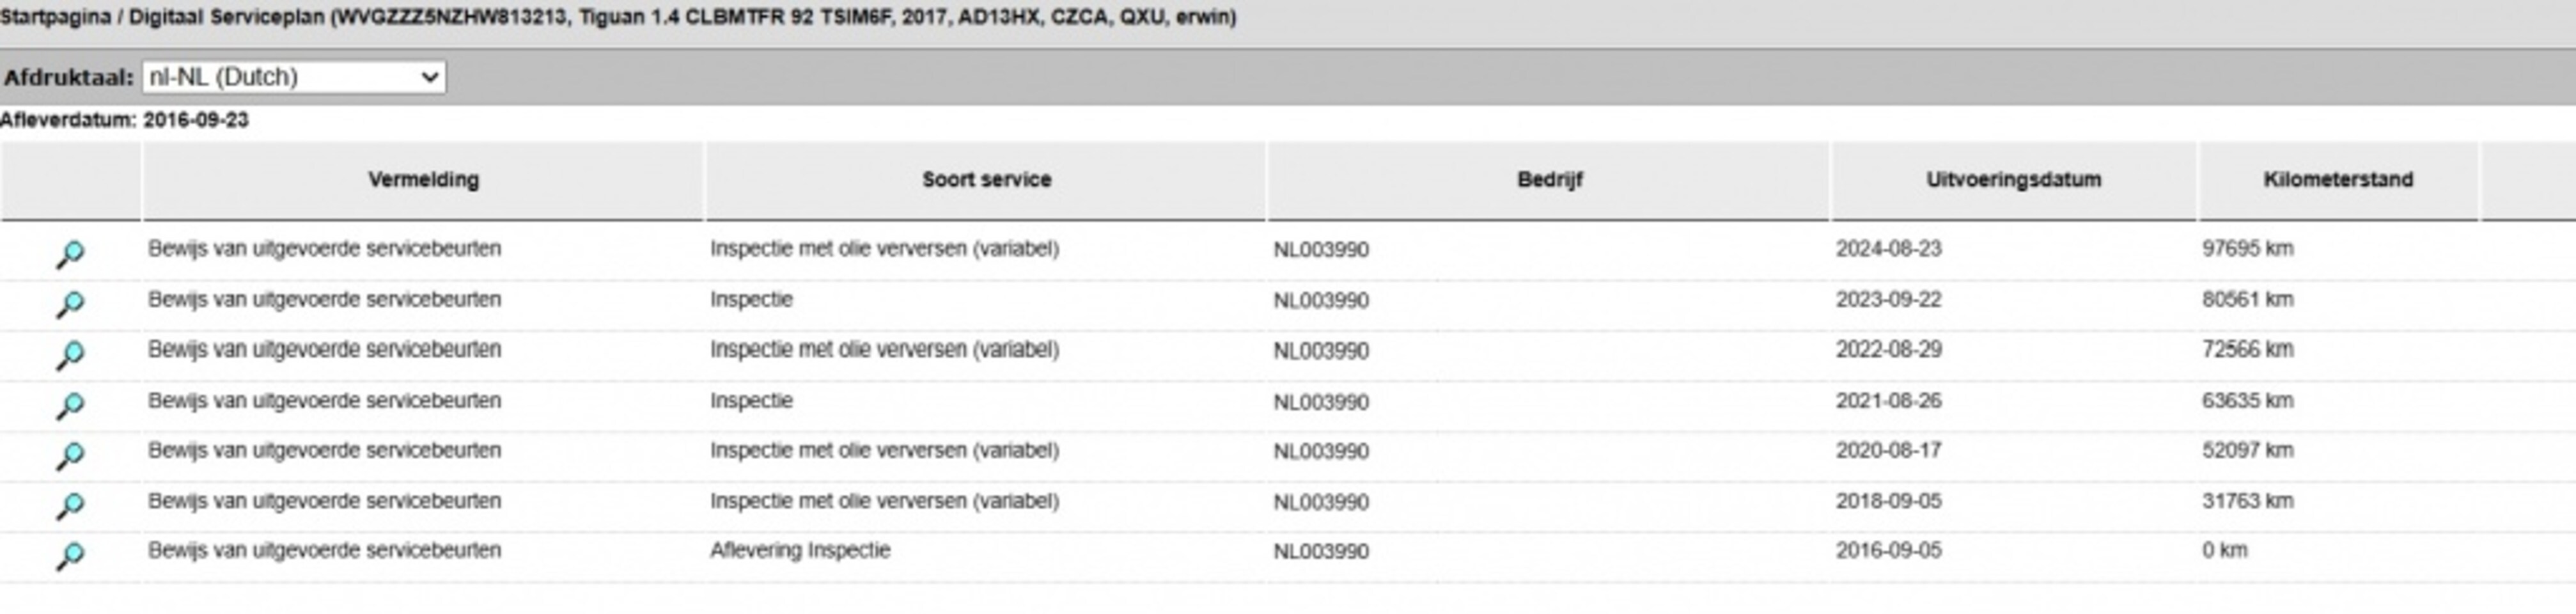This screenshot has width=2576, height=614.
Task: Click the Soort service column header
Action: coord(986,180)
